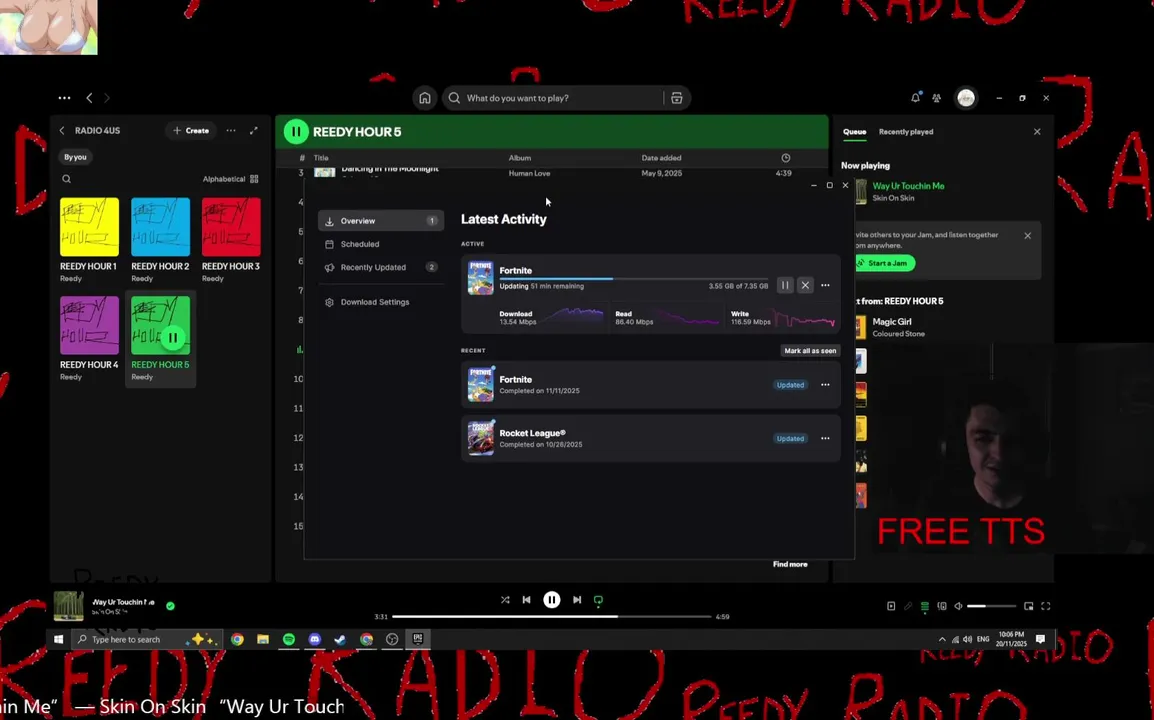Switch to the Queue tab

[854, 132]
